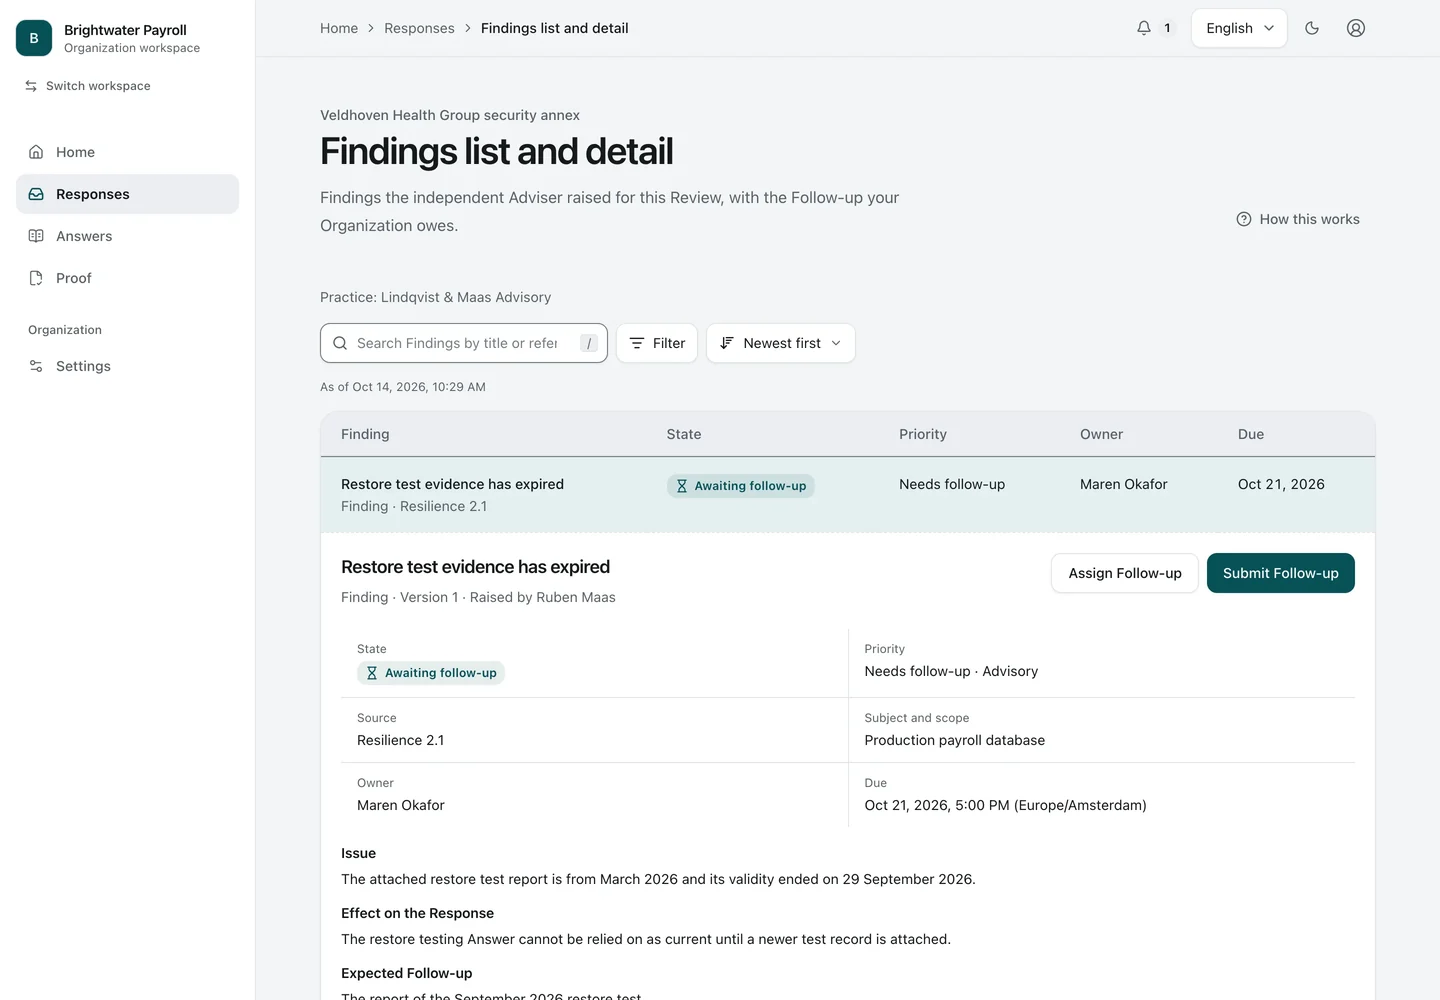Image resolution: width=1440 pixels, height=1000 pixels.
Task: Click the Filter button
Action: 657,343
